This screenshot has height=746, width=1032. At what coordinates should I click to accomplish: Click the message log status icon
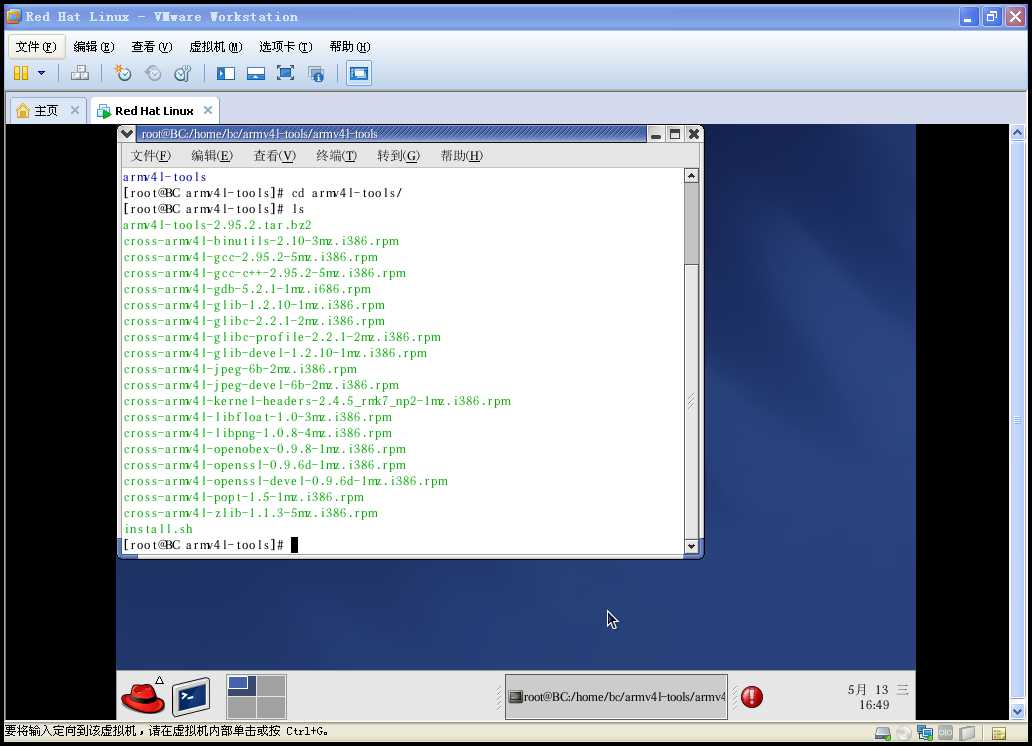tap(998, 733)
